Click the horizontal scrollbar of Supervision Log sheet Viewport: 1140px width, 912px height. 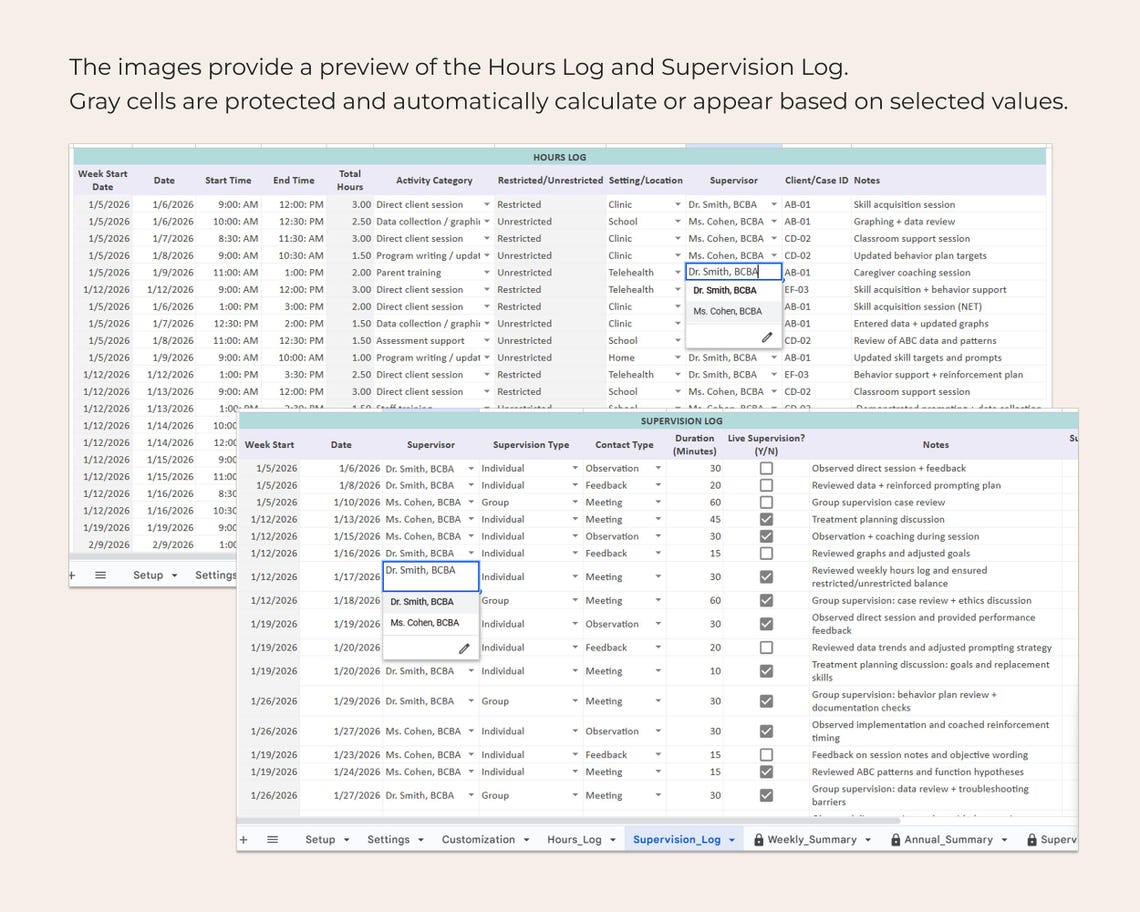click(569, 820)
